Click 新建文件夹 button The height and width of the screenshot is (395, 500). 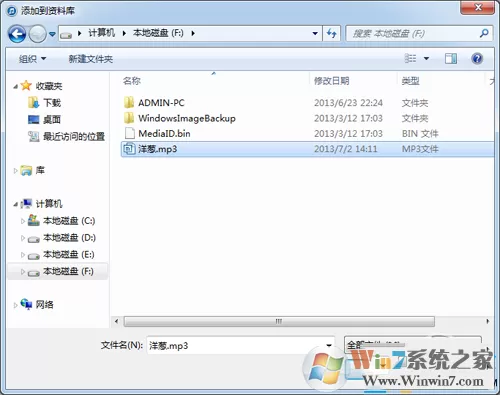point(91,59)
